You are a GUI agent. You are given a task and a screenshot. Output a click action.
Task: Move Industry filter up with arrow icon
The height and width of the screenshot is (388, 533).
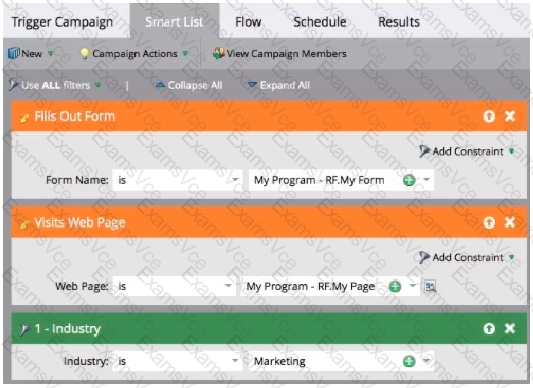[x=489, y=328]
